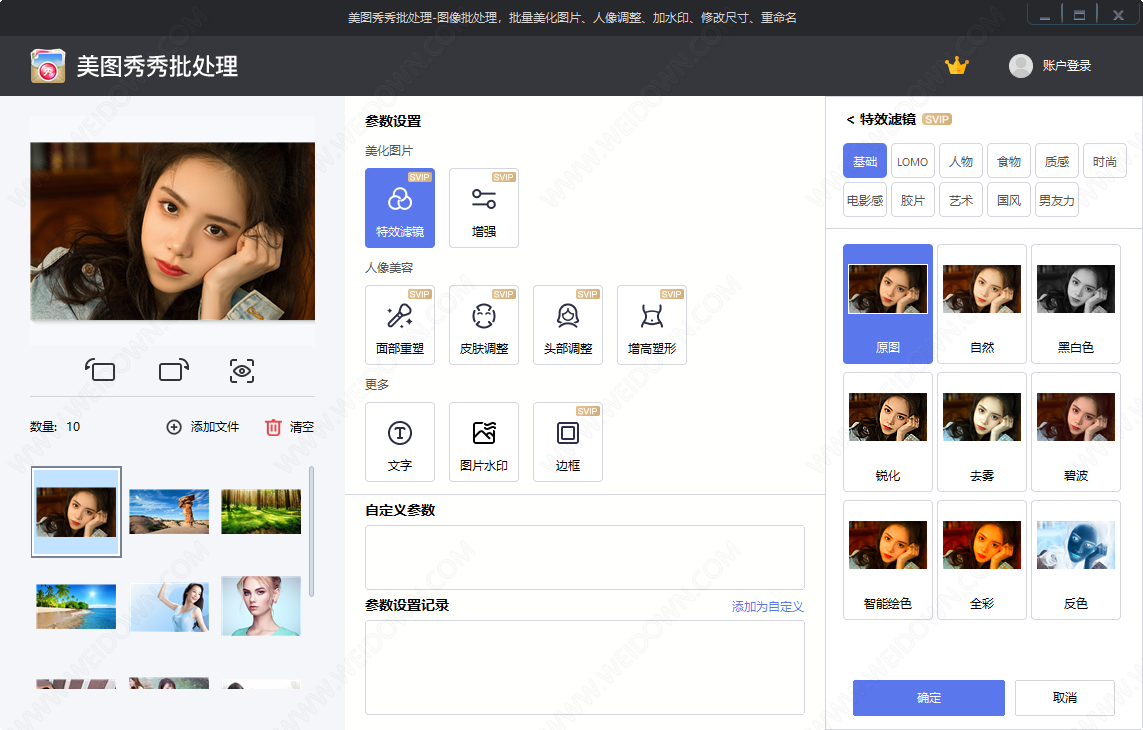The width and height of the screenshot is (1143, 730).
Task: Click the gold crown VIP icon
Action: pos(956,66)
